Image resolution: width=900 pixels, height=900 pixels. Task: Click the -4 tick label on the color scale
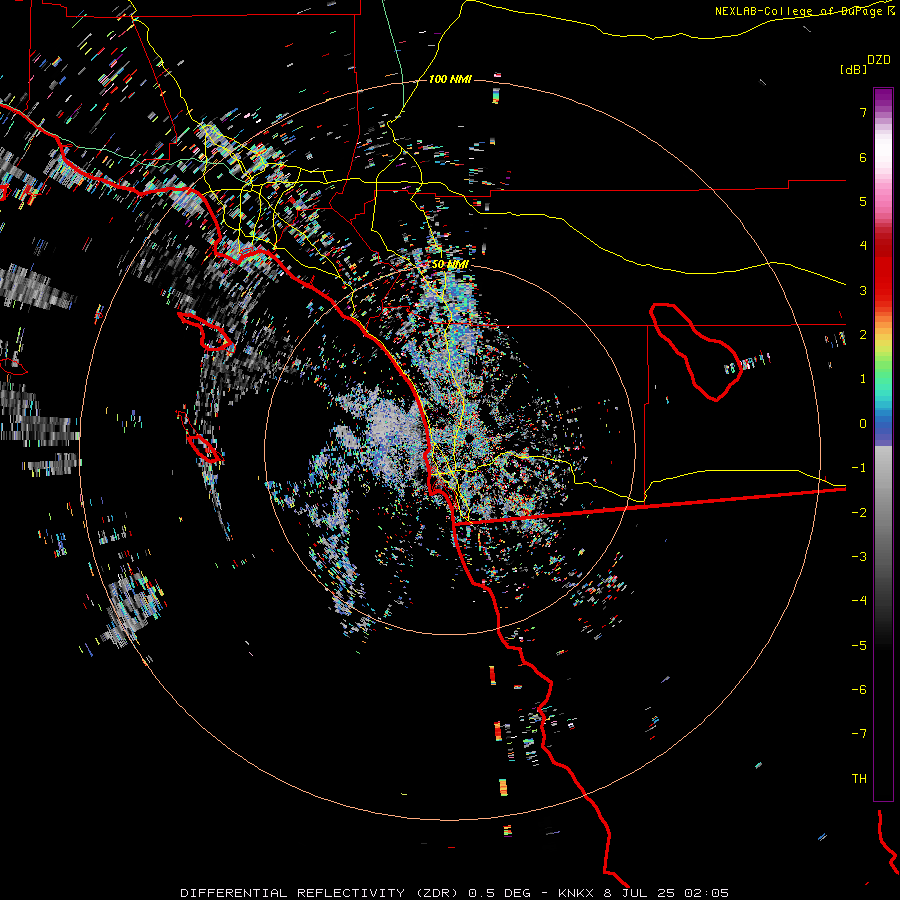[859, 601]
